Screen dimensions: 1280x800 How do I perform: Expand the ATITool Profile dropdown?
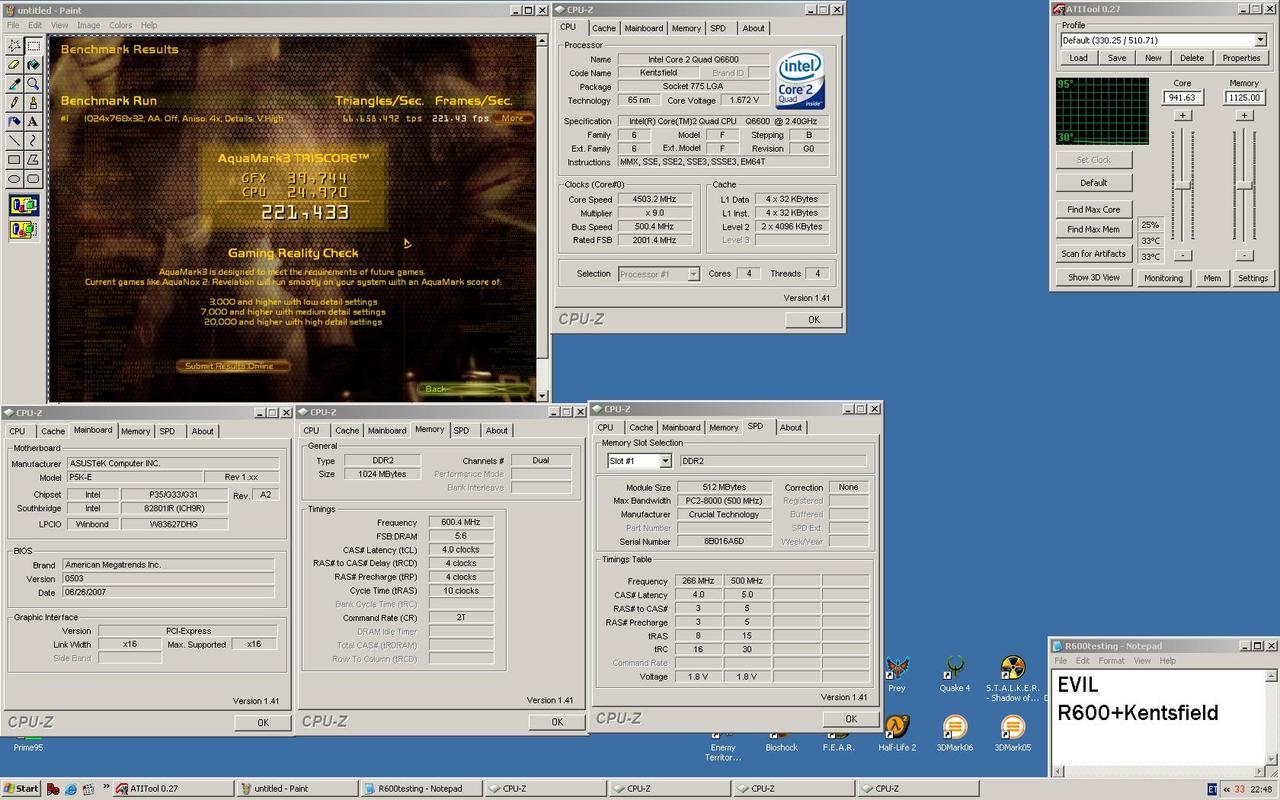tap(1260, 40)
